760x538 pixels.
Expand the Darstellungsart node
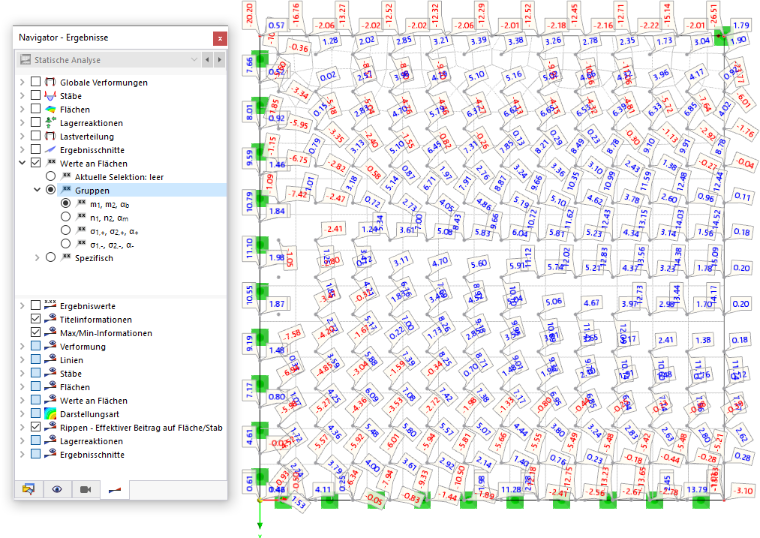pyautogui.click(x=22, y=413)
